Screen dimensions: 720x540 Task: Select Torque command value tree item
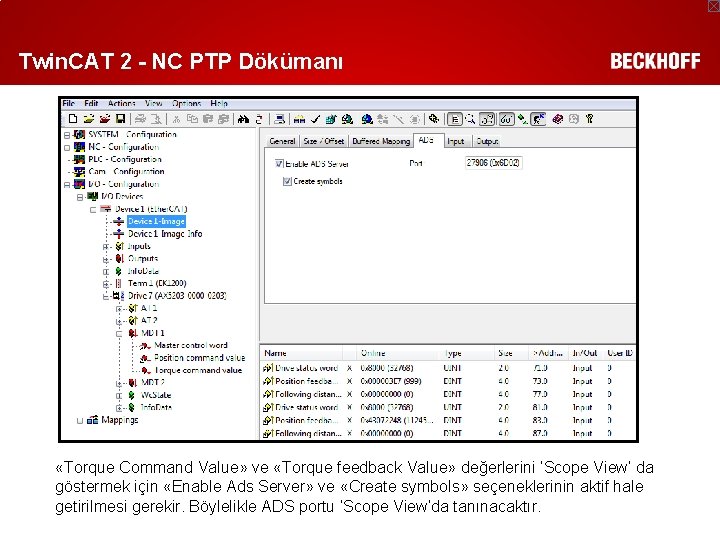198,370
